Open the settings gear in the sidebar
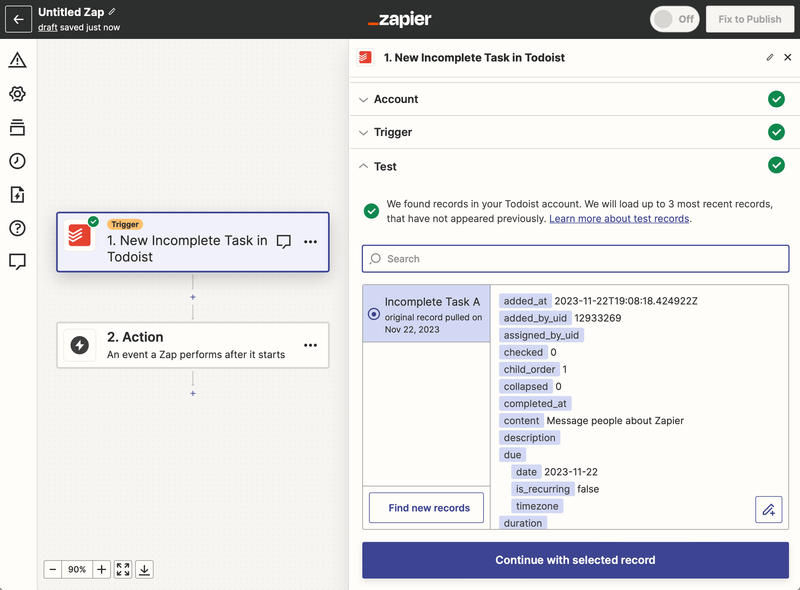Image resolution: width=800 pixels, height=590 pixels. (16, 92)
